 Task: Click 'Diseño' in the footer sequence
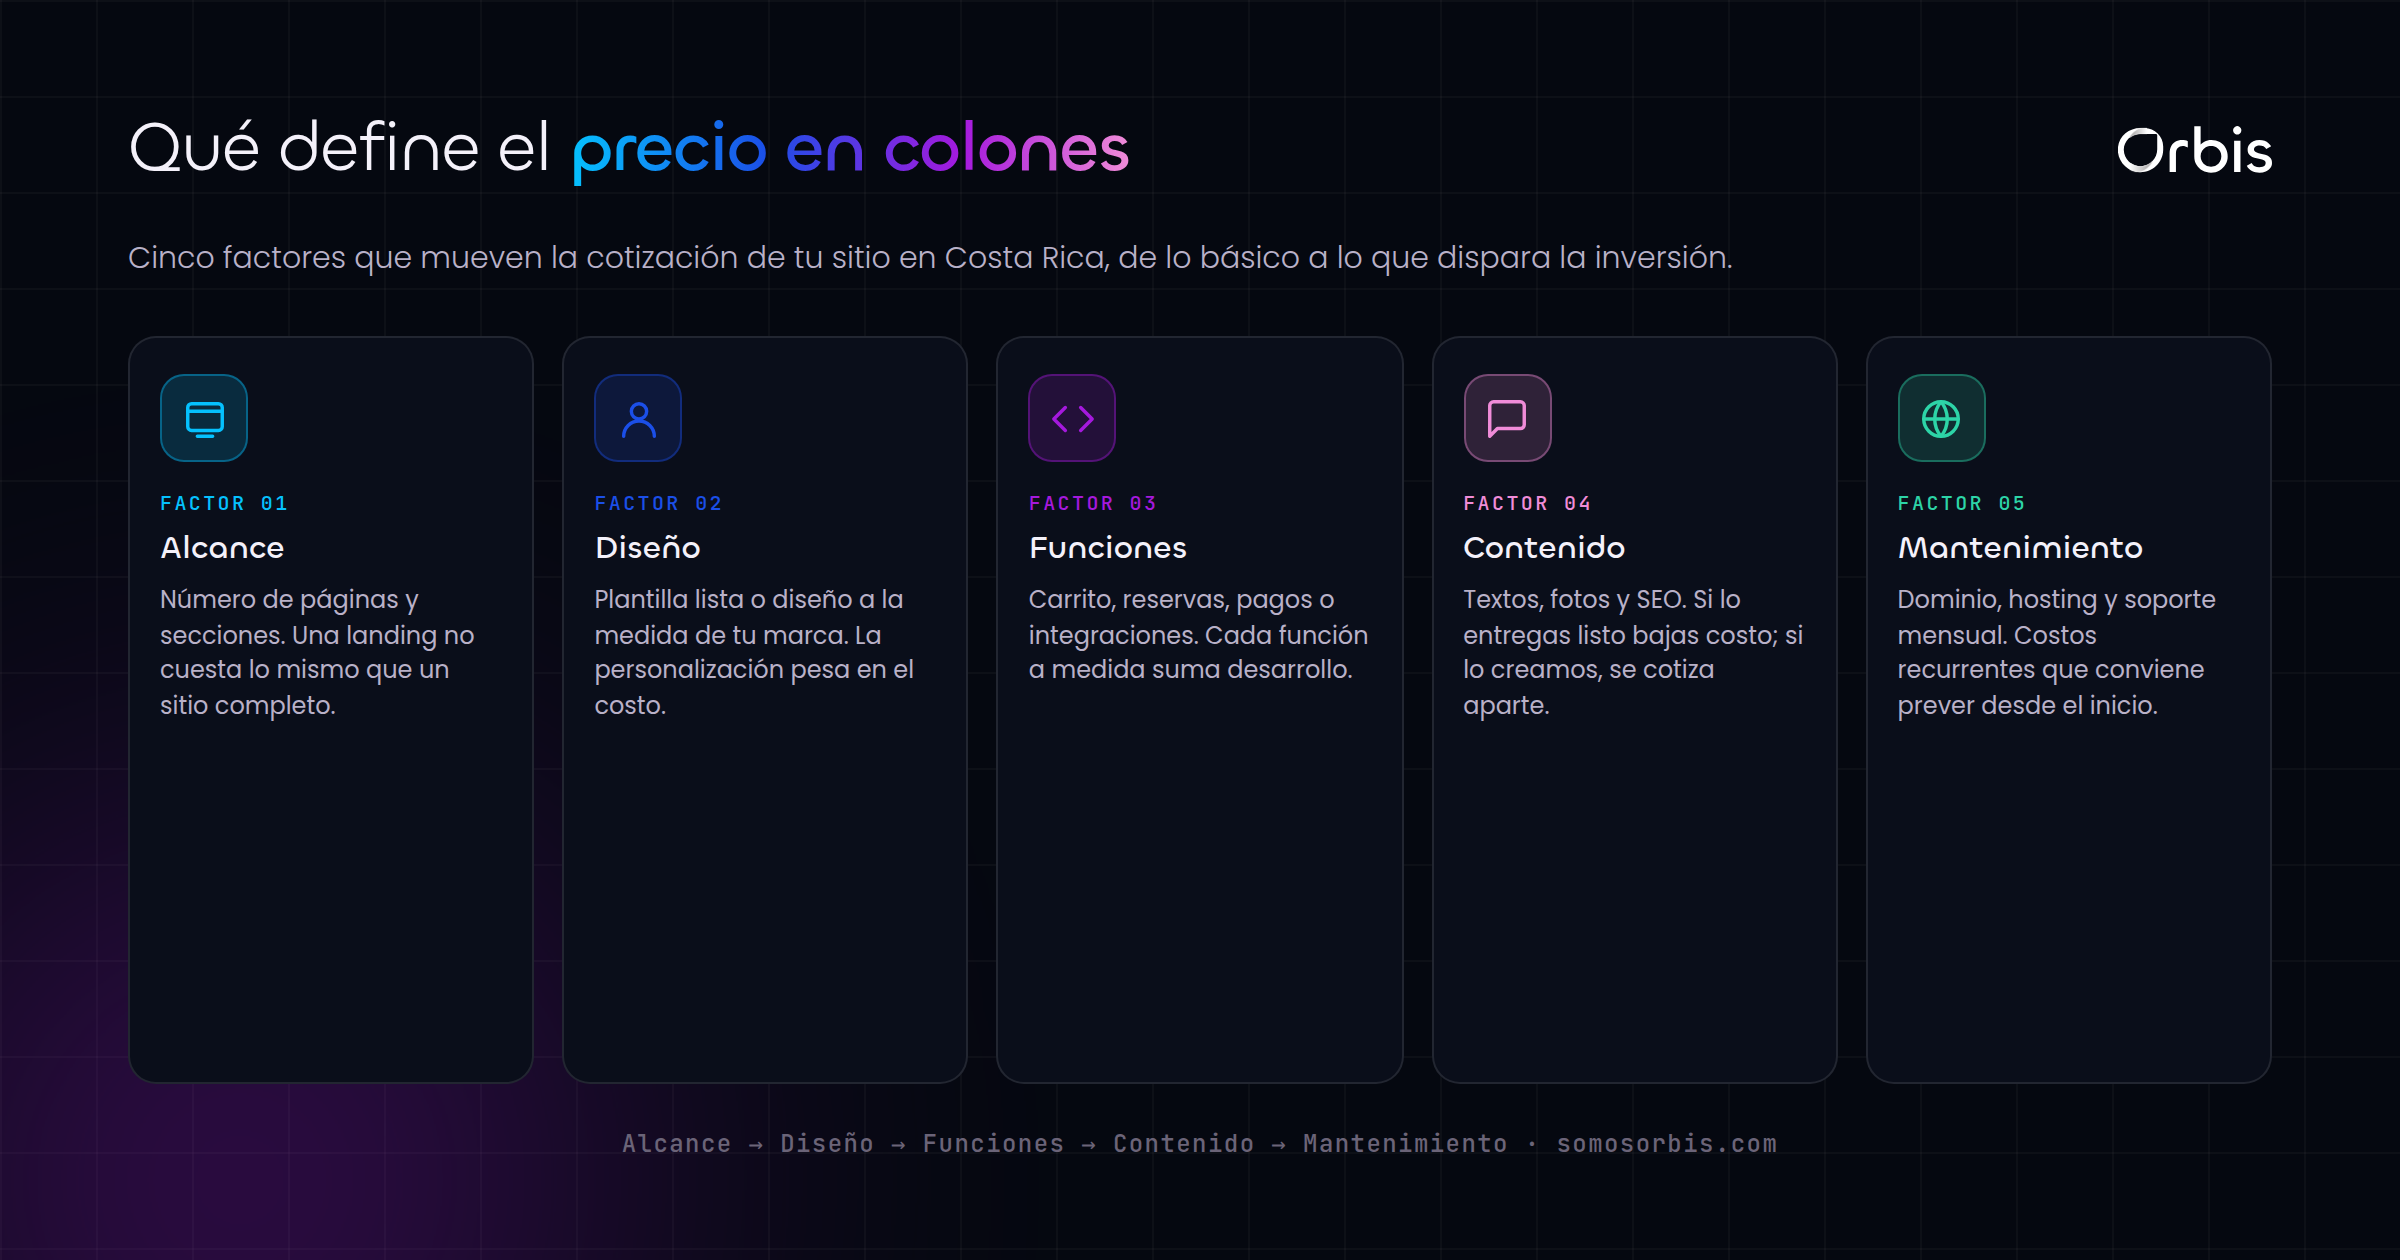tap(827, 1143)
